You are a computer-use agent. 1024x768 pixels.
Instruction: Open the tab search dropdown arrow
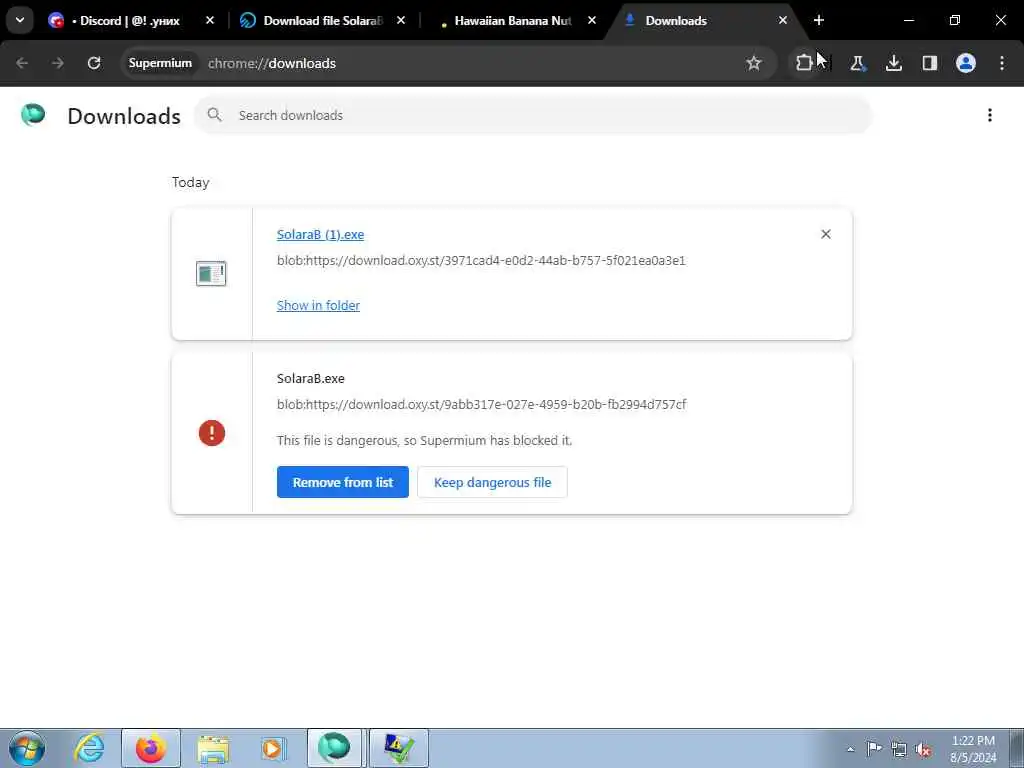tap(20, 20)
